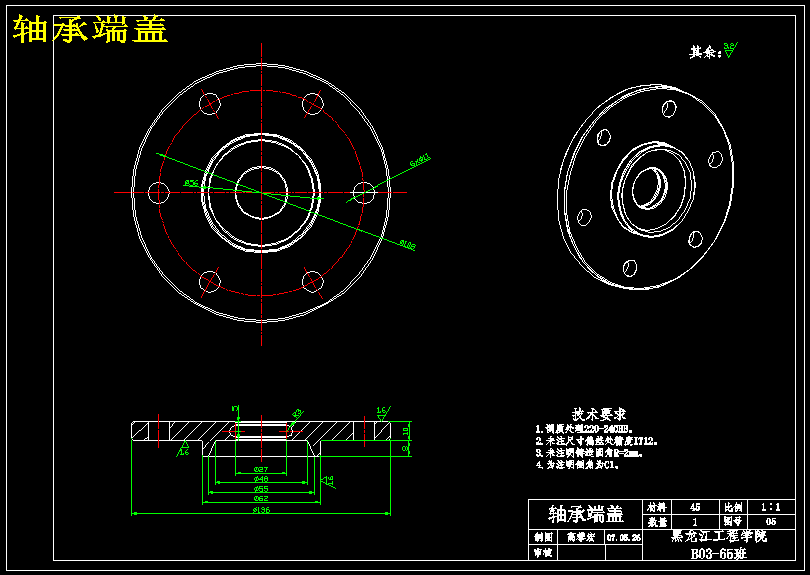Select the R3 radius callout
810x575 pixels.
tap(297, 413)
